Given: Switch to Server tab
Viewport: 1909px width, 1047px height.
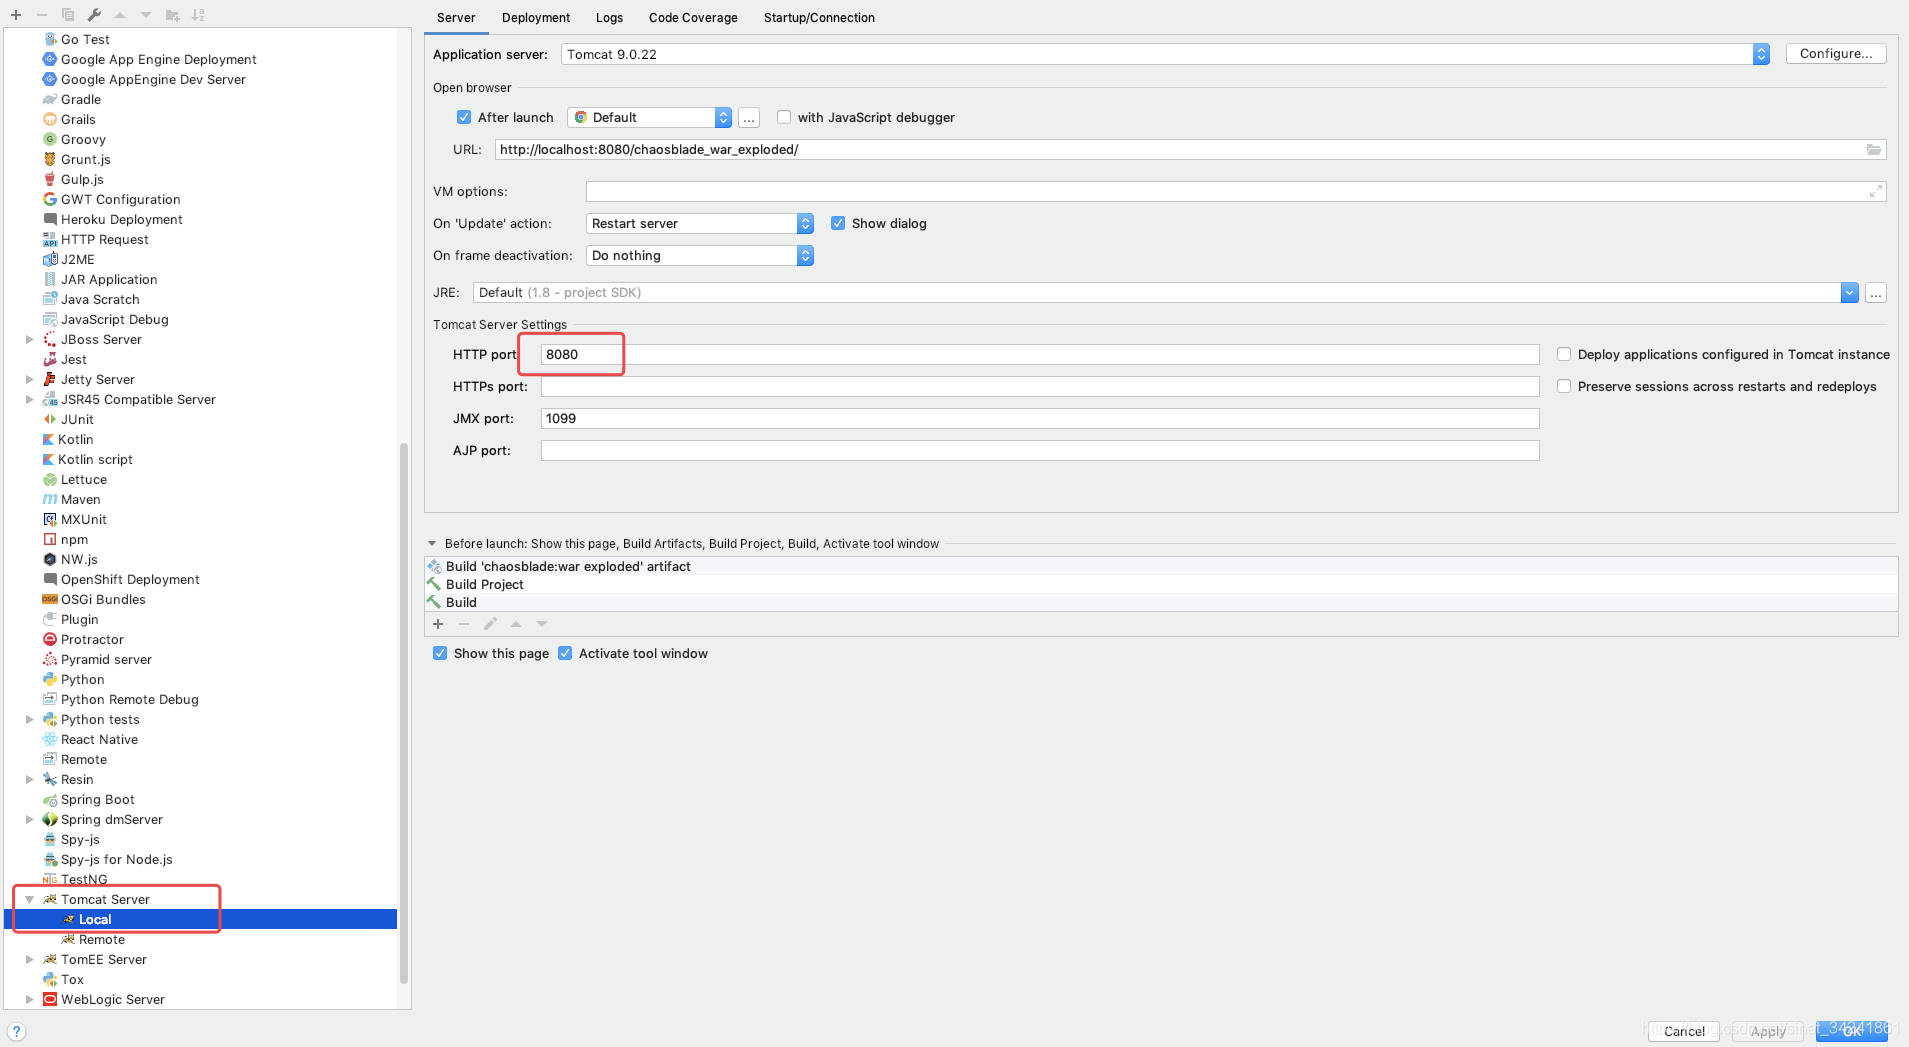Looking at the screenshot, I should coord(456,17).
